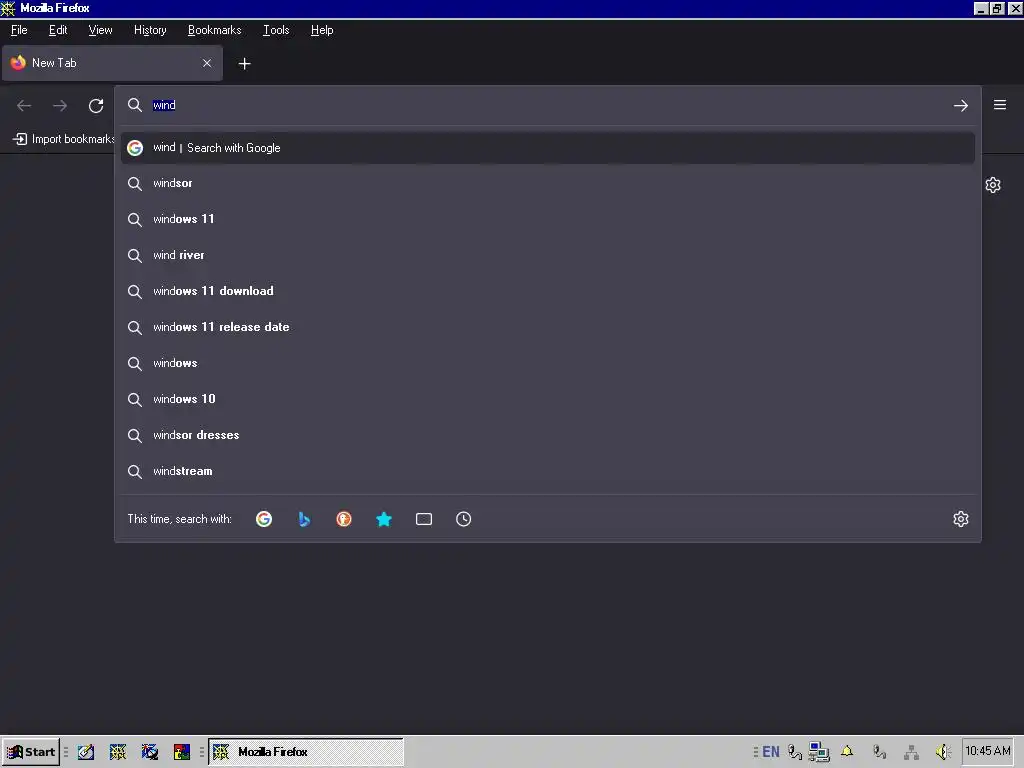Choose the plain 'windows' suggestion
The height and width of the screenshot is (768, 1024).
click(547, 363)
